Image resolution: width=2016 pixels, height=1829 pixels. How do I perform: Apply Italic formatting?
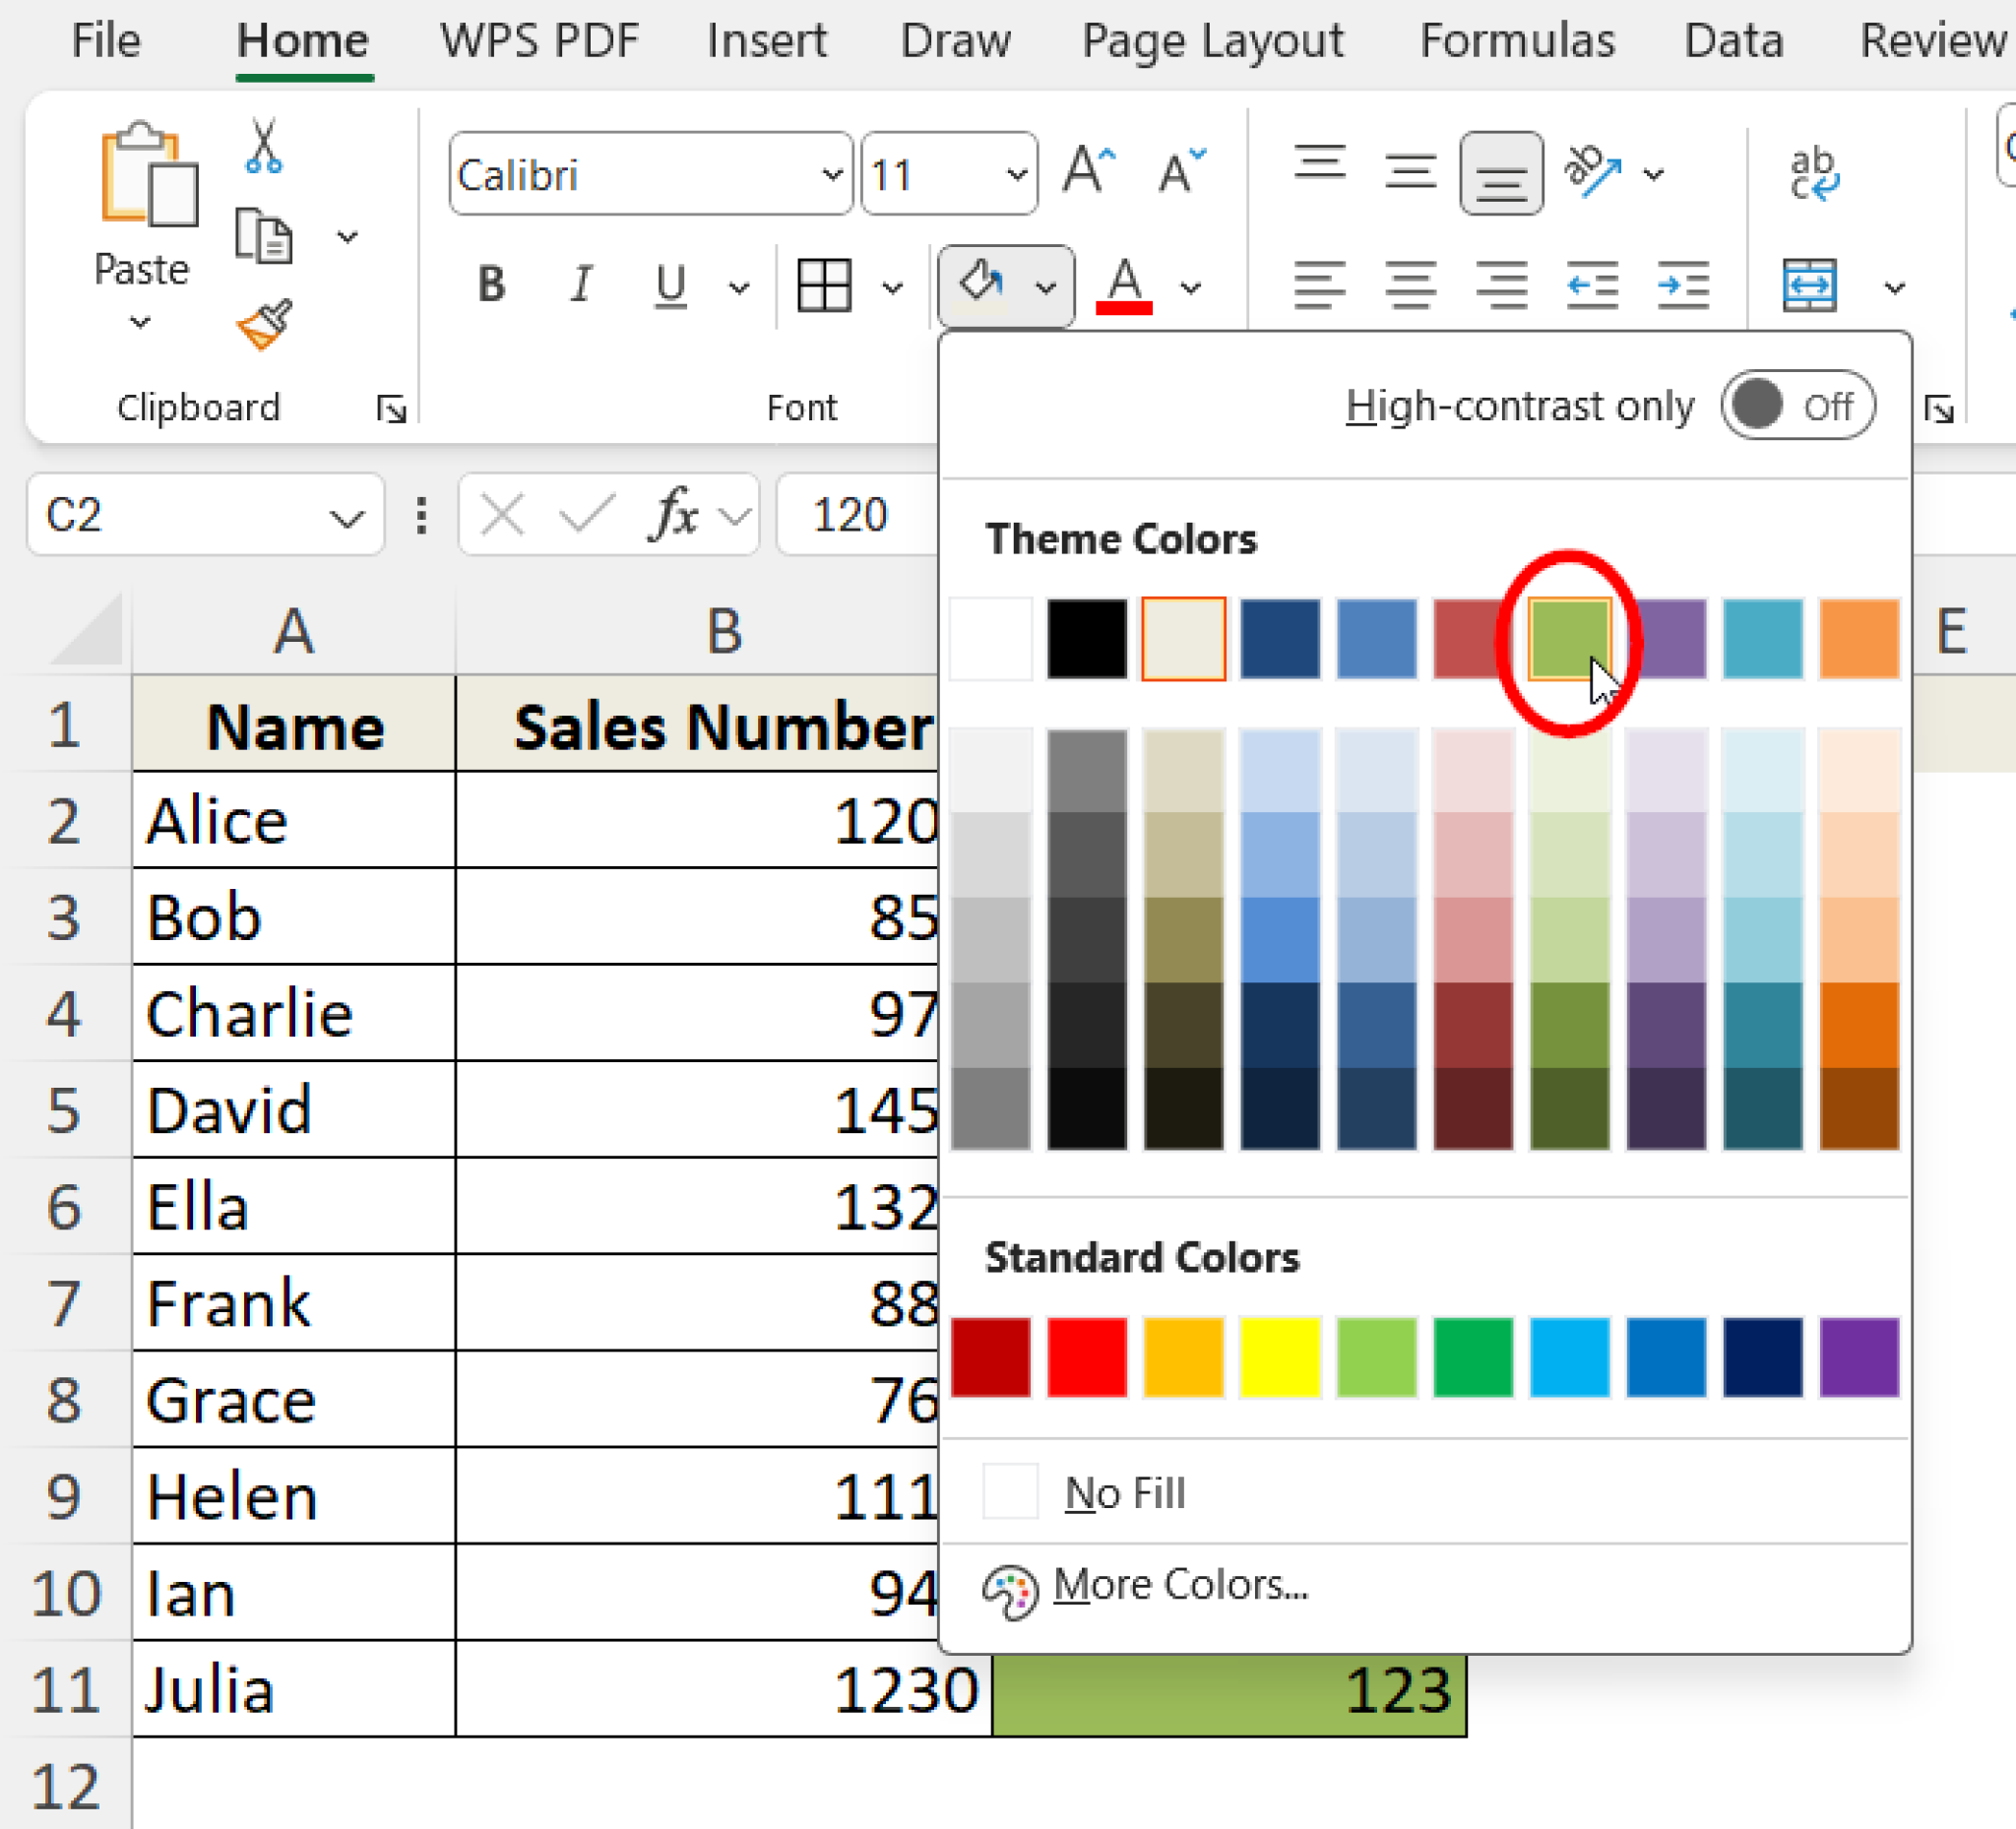(x=581, y=285)
